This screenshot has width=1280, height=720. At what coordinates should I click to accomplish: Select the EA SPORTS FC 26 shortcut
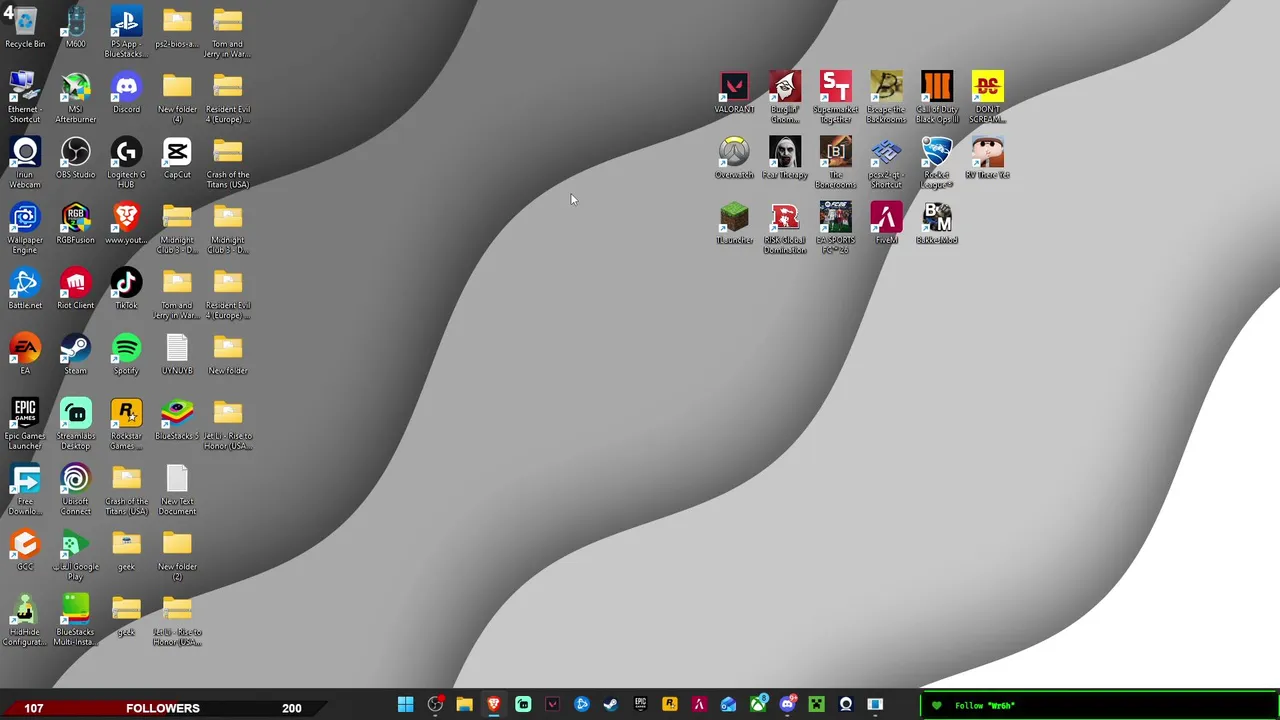pos(835,228)
